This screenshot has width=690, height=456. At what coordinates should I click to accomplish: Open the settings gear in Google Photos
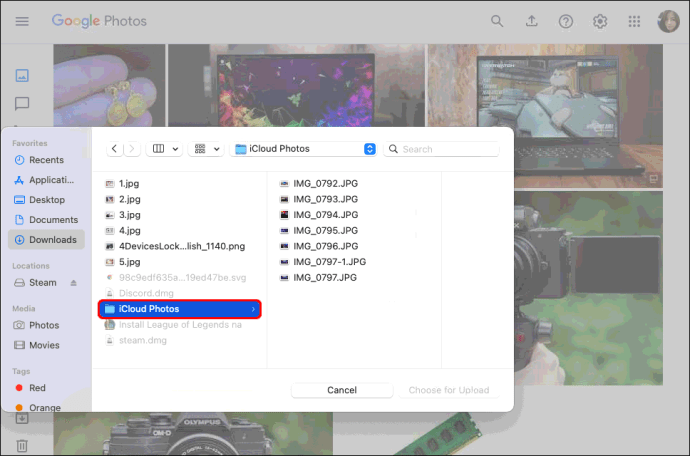(600, 21)
